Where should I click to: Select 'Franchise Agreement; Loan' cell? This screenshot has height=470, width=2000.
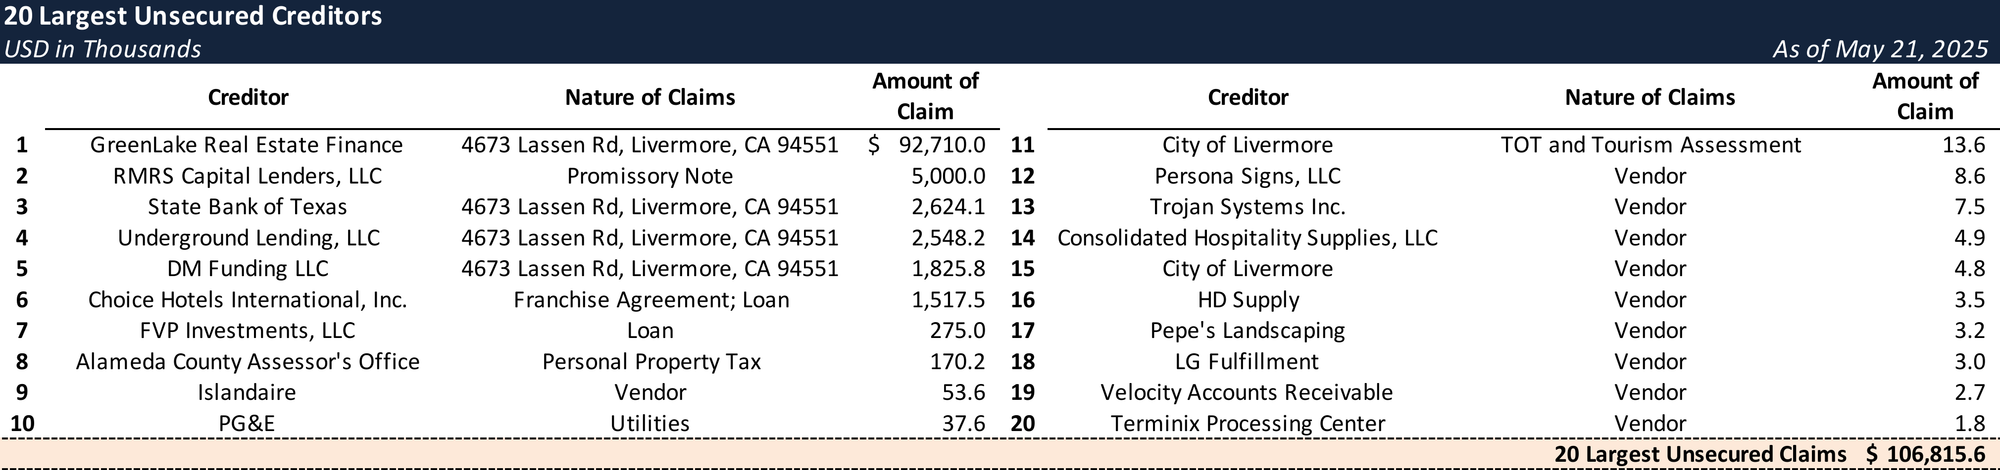651,300
